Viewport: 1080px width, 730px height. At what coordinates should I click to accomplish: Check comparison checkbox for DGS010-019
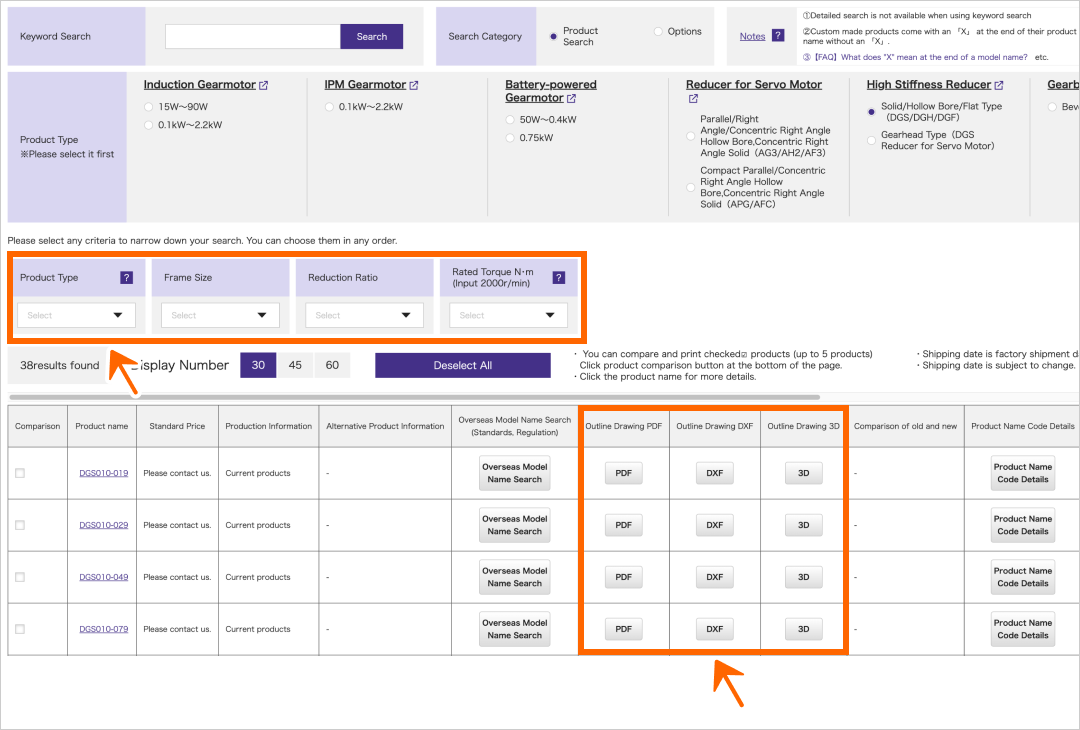[20, 473]
